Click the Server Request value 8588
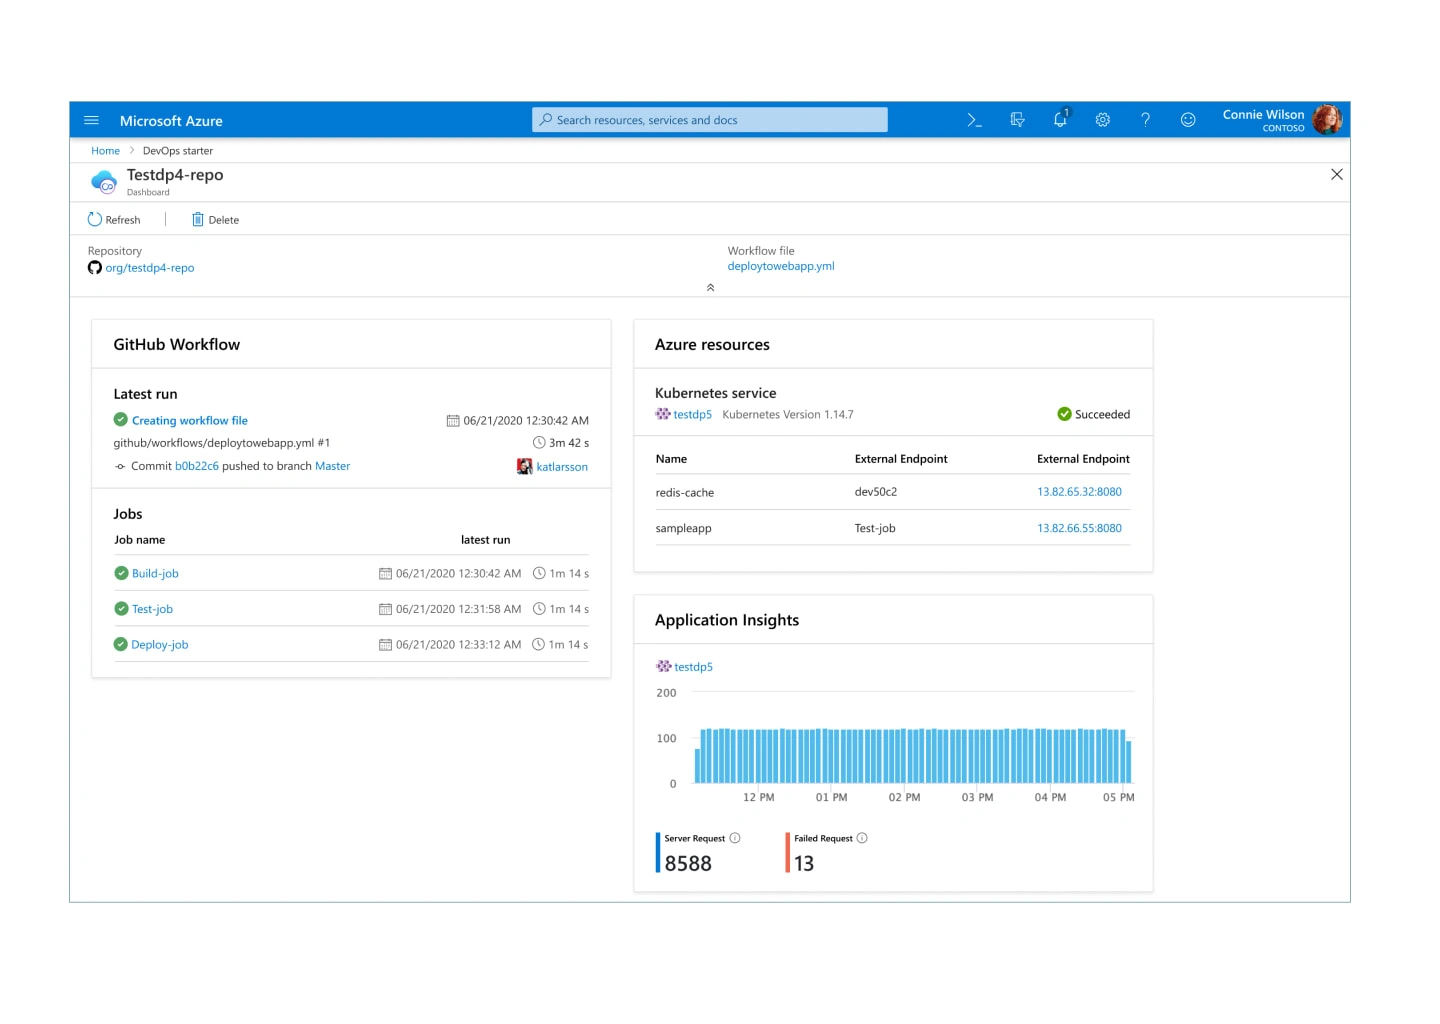 point(688,864)
